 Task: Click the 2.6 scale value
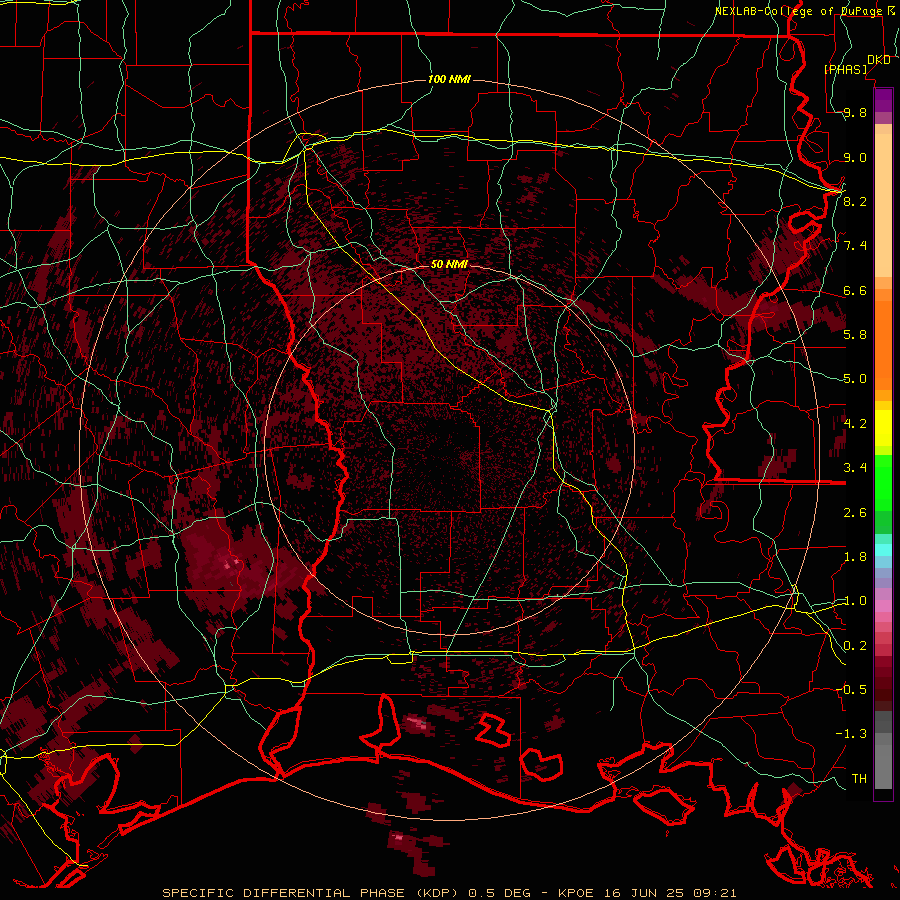(855, 512)
